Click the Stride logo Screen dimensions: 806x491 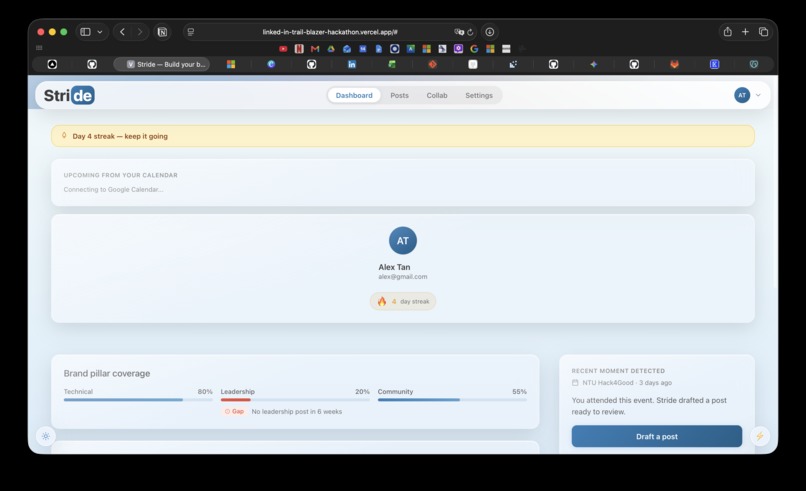click(69, 95)
